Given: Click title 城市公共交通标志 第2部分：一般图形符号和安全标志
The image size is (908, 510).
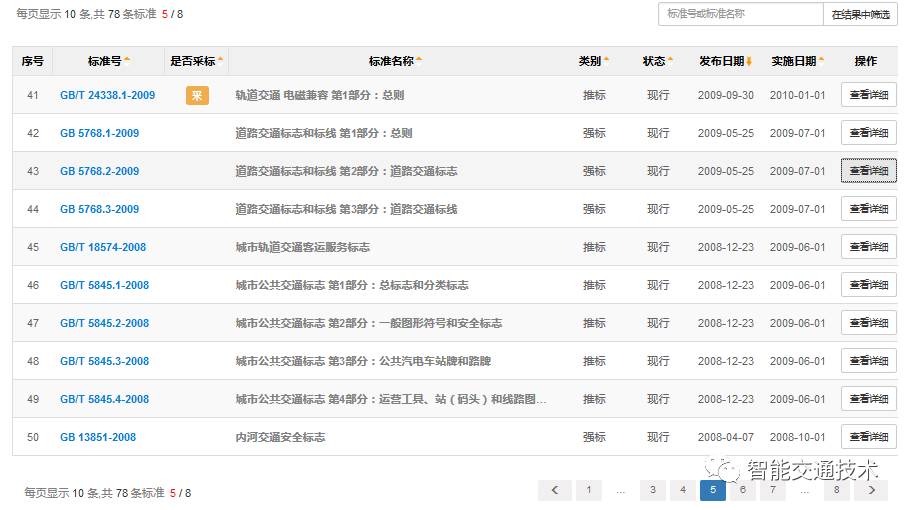Looking at the screenshot, I should [369, 323].
